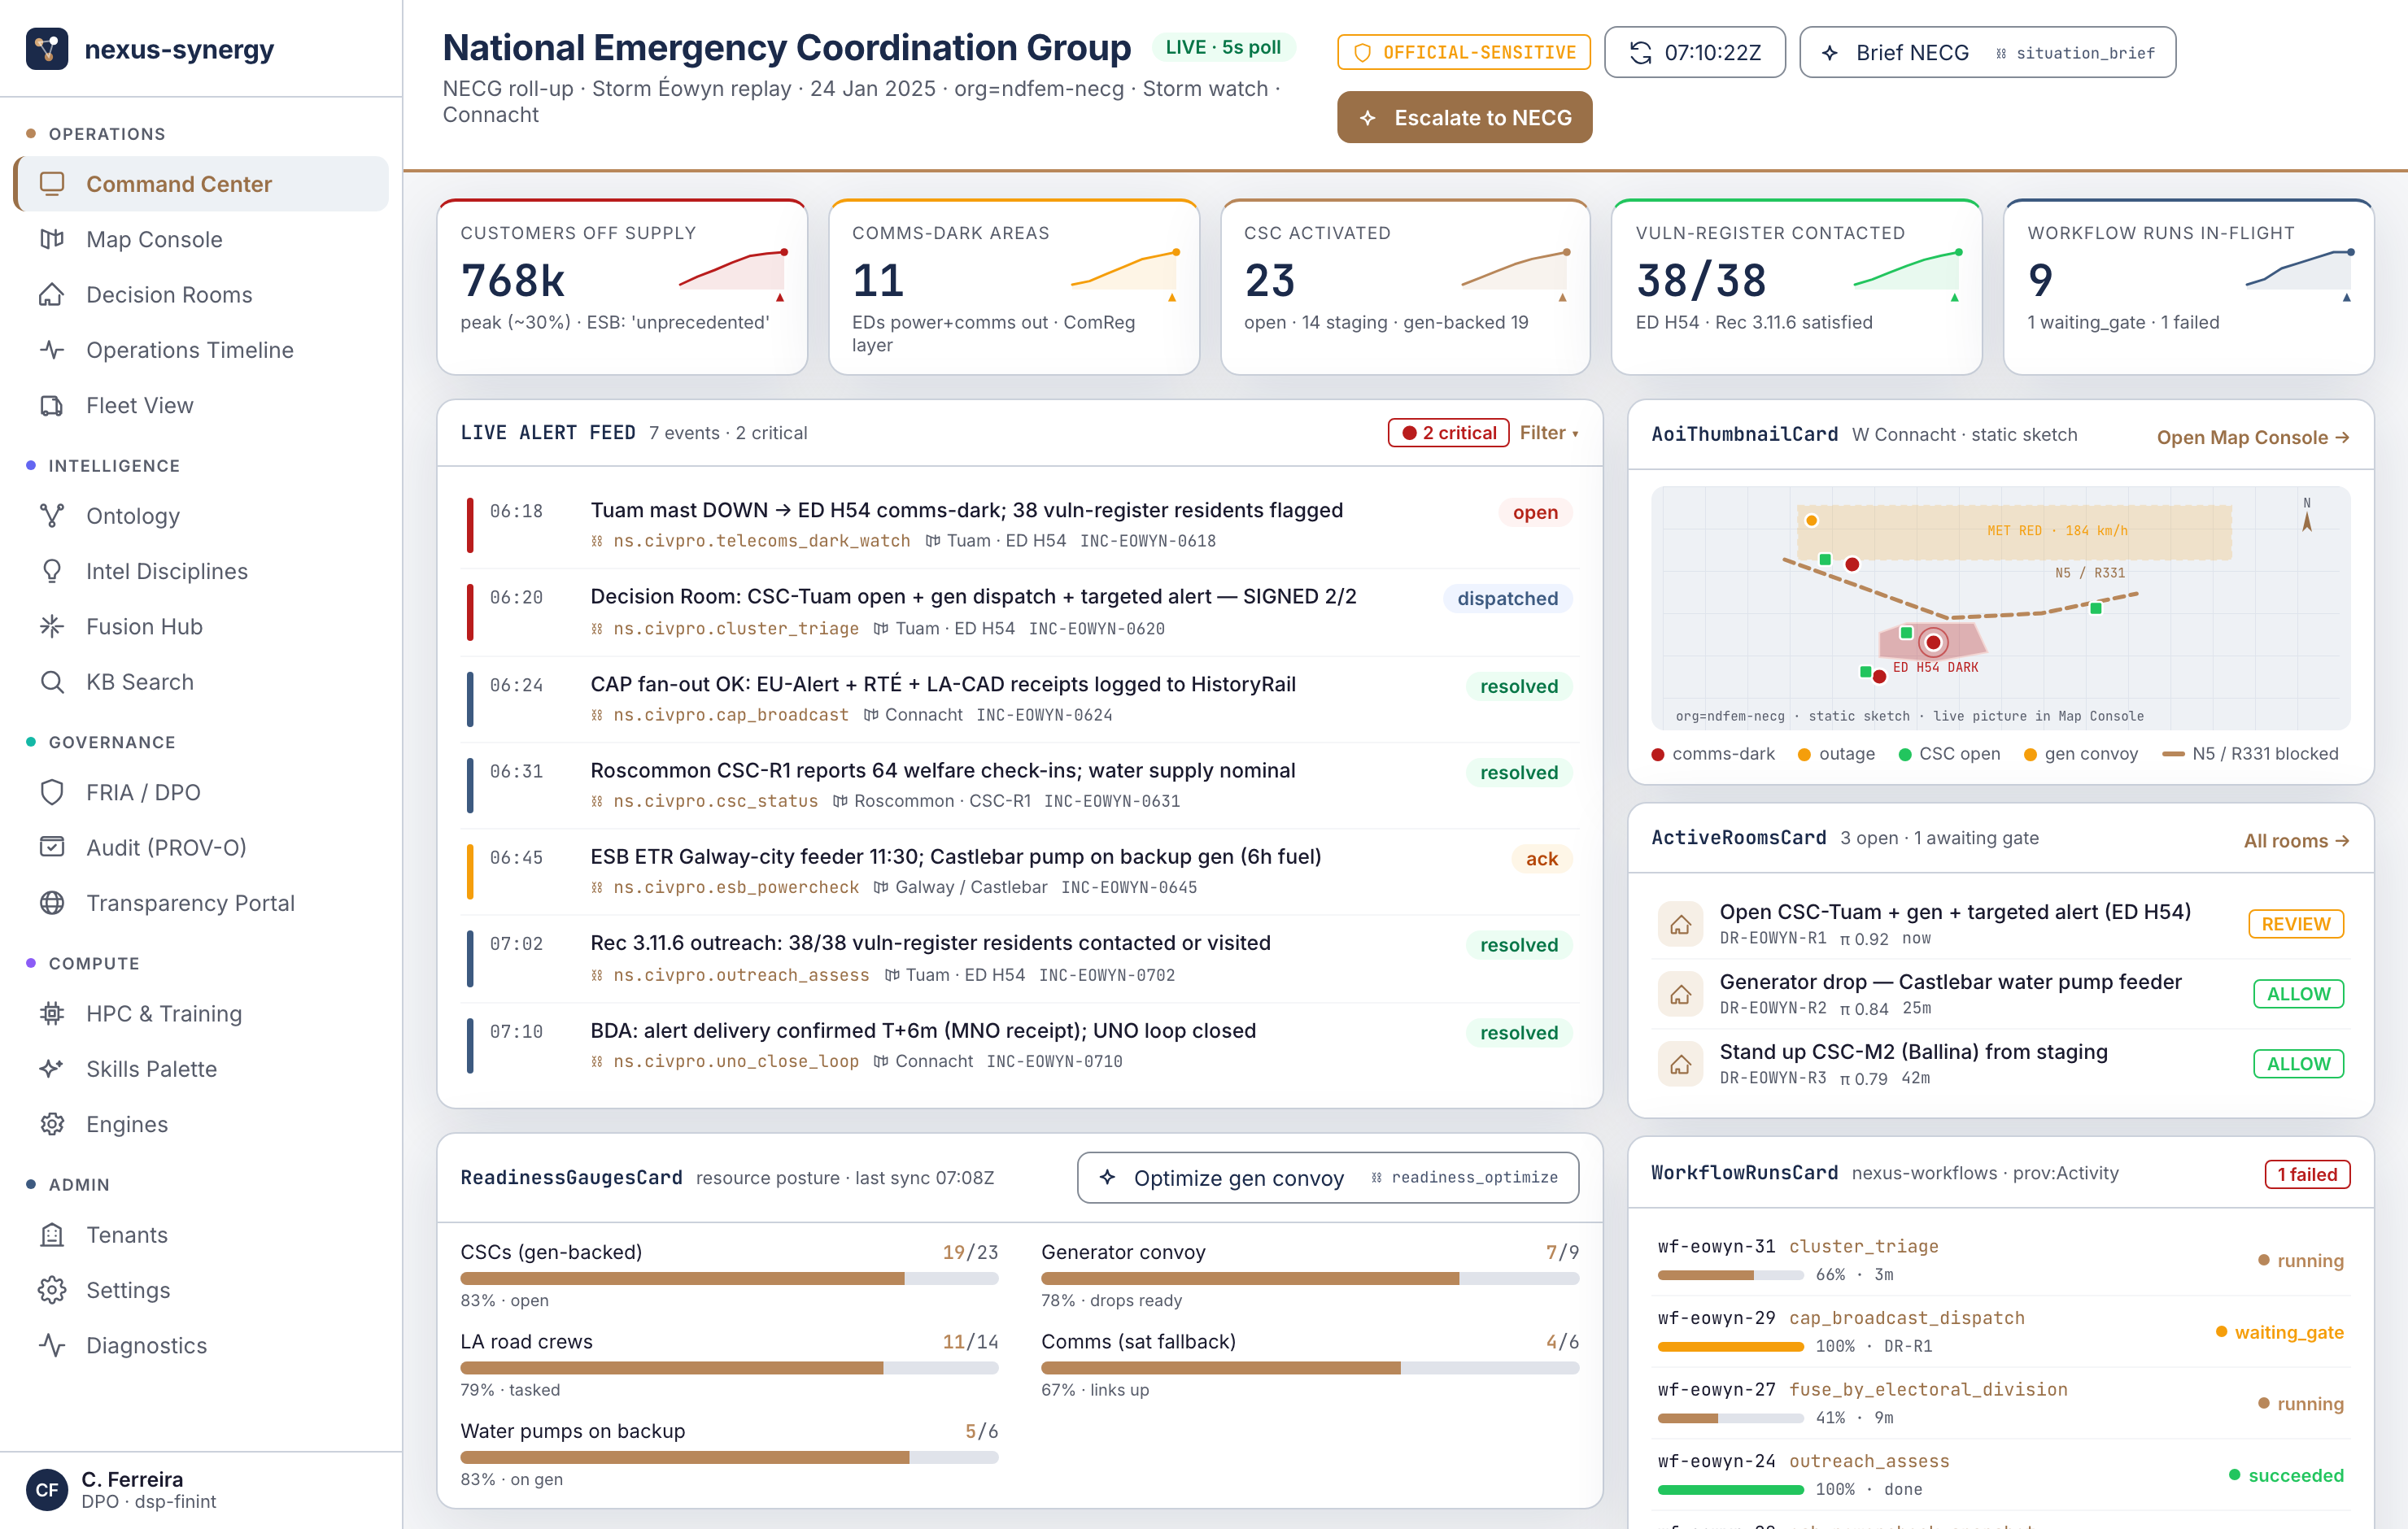2408x1529 pixels.
Task: Open the Filter dropdown in alert feed
Action: (1549, 433)
